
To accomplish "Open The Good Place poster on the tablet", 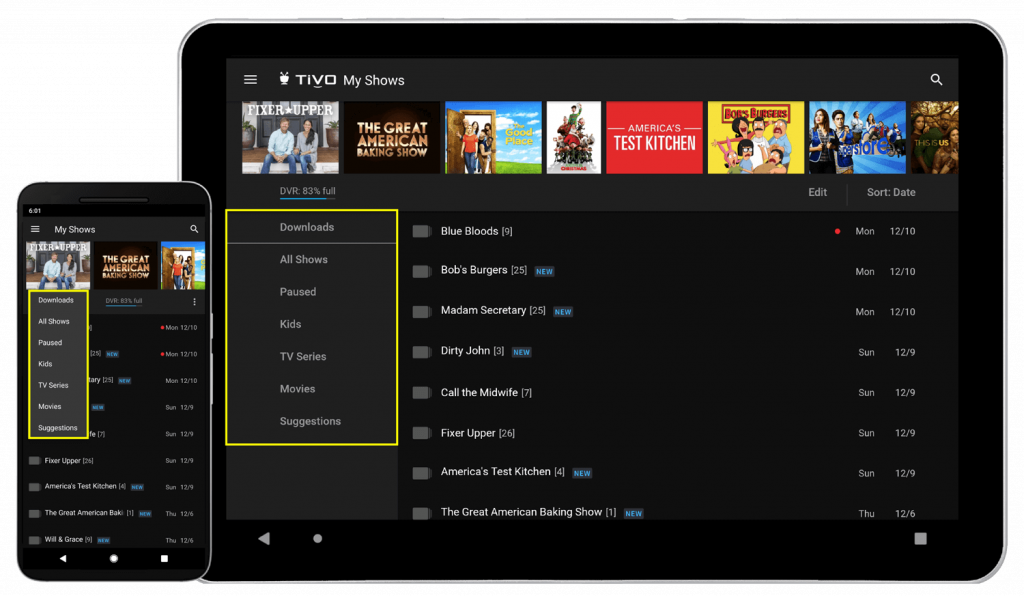I will pos(493,138).
